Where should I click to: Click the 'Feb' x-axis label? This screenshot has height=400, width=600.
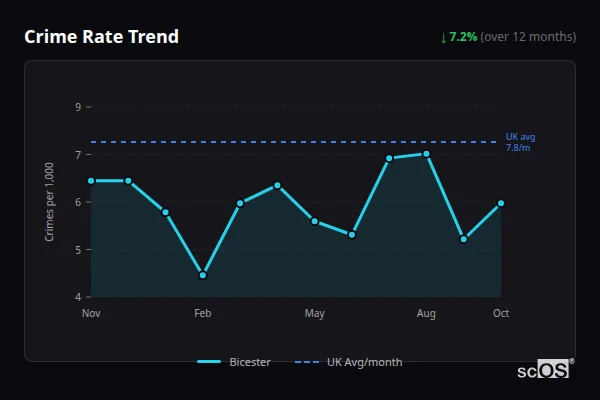[x=203, y=313]
